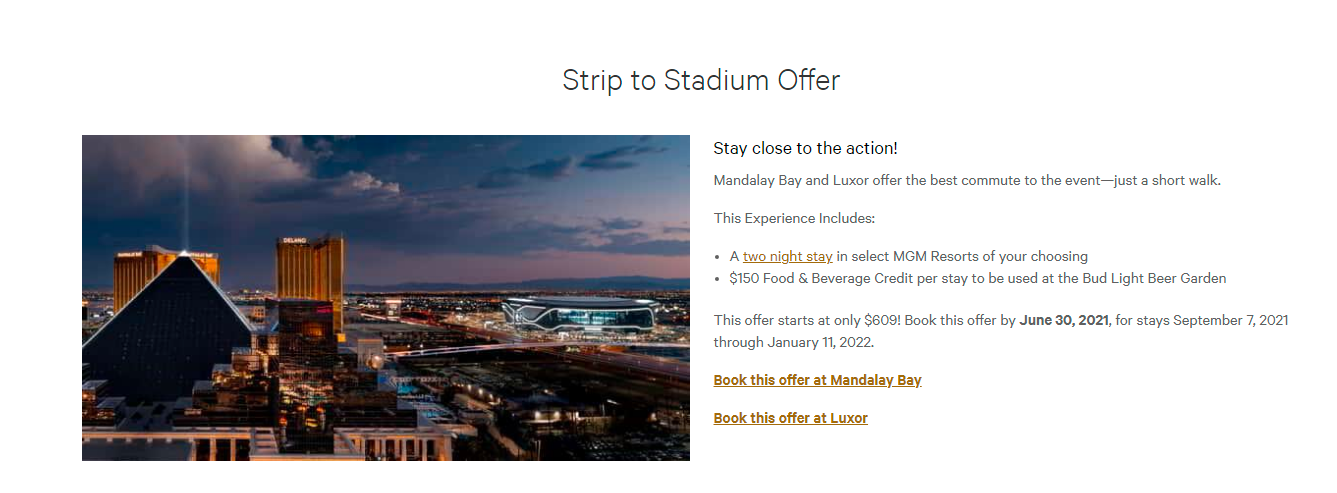Click "Book this offer at Mandalay Bay"
This screenshot has height=493, width=1337.
(x=817, y=381)
